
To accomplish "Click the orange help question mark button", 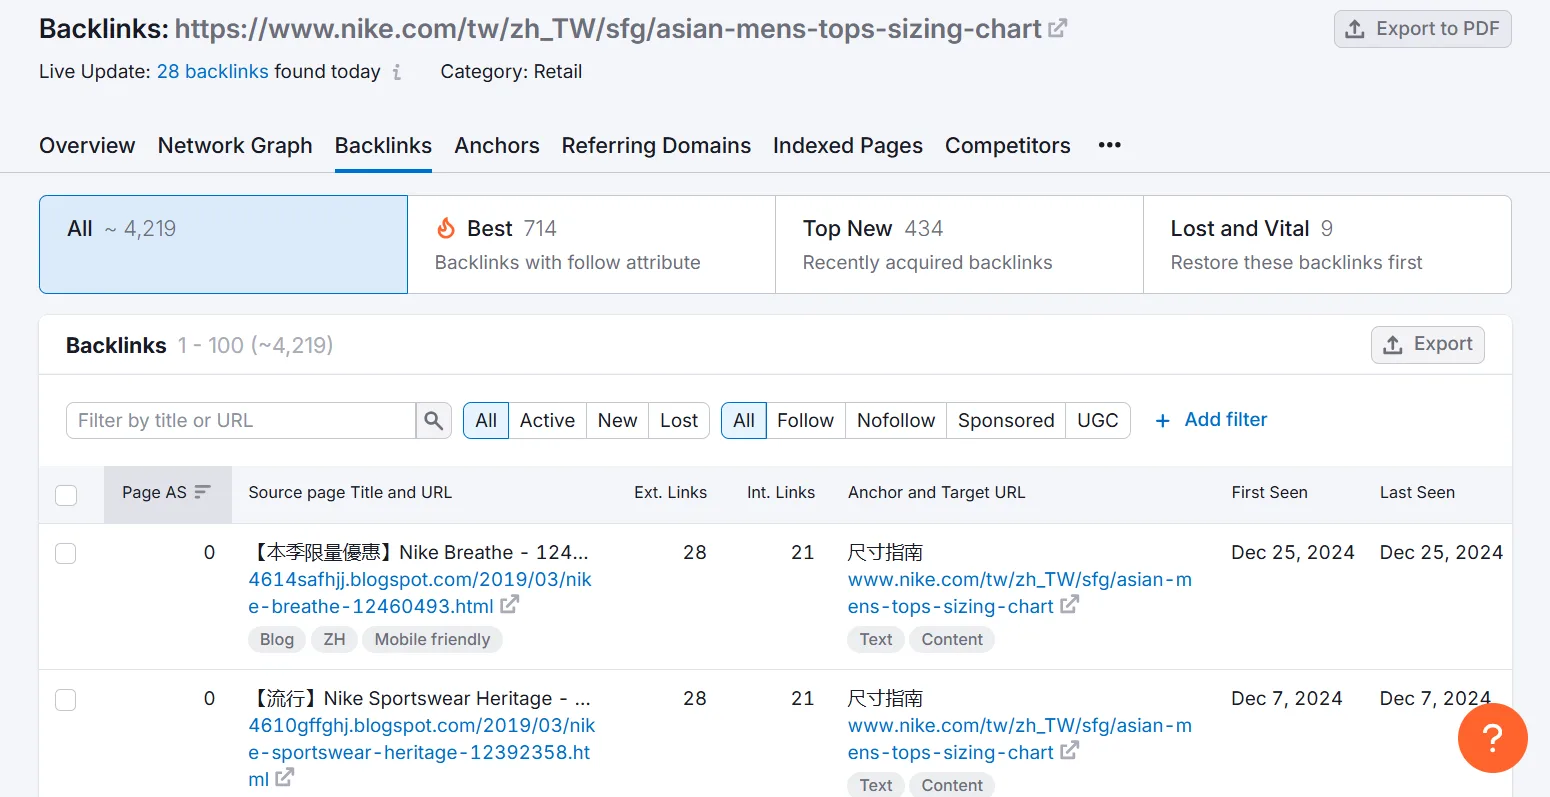I will pyautogui.click(x=1492, y=738).
